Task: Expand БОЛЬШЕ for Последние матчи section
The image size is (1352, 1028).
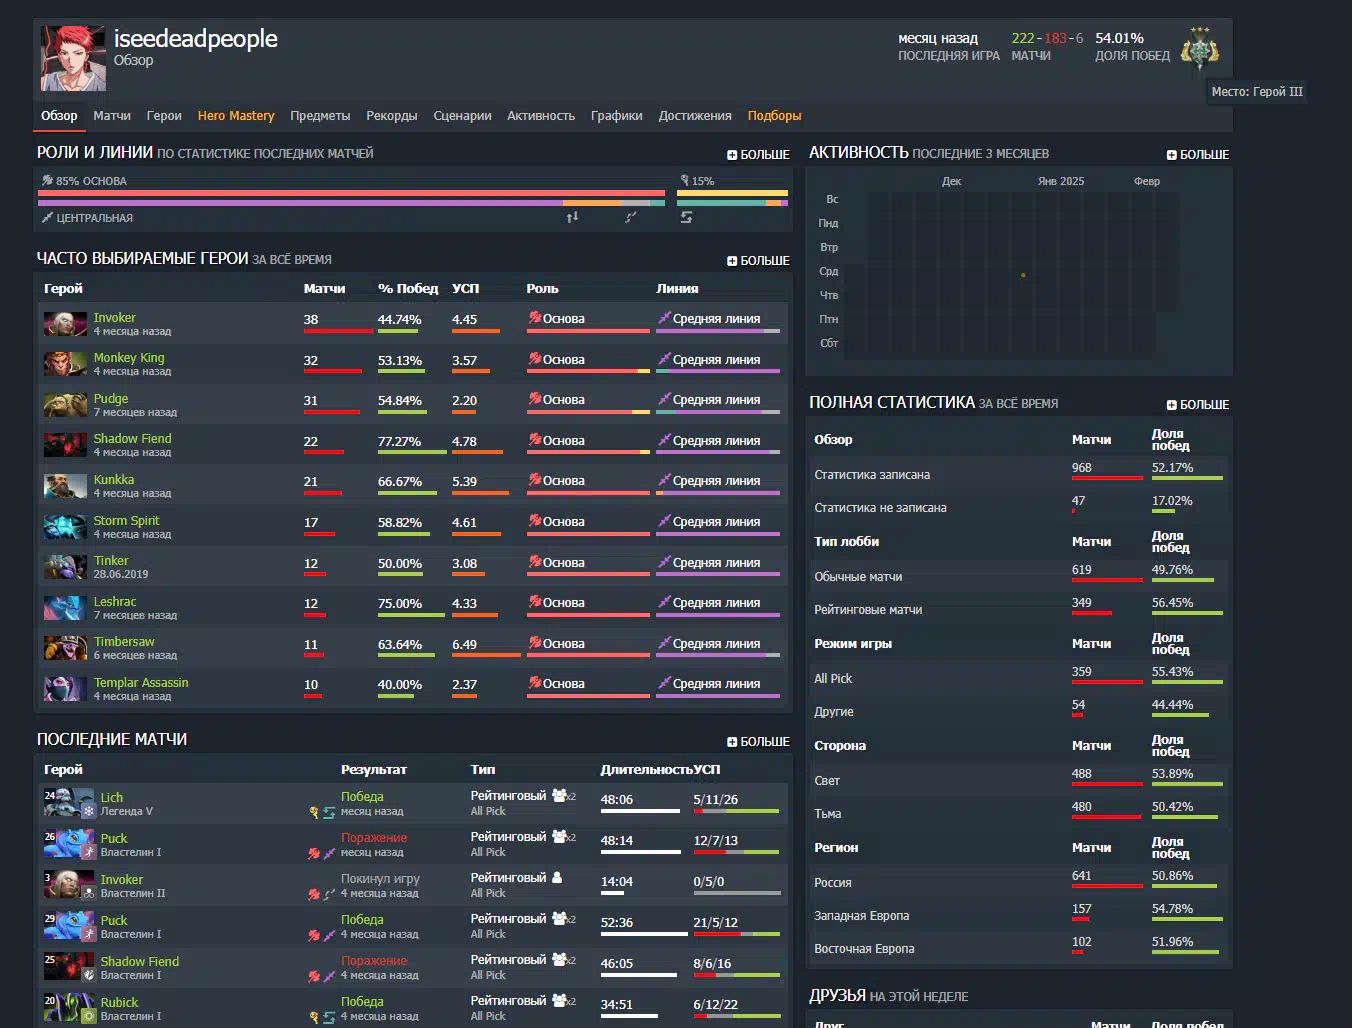Action: pyautogui.click(x=758, y=742)
